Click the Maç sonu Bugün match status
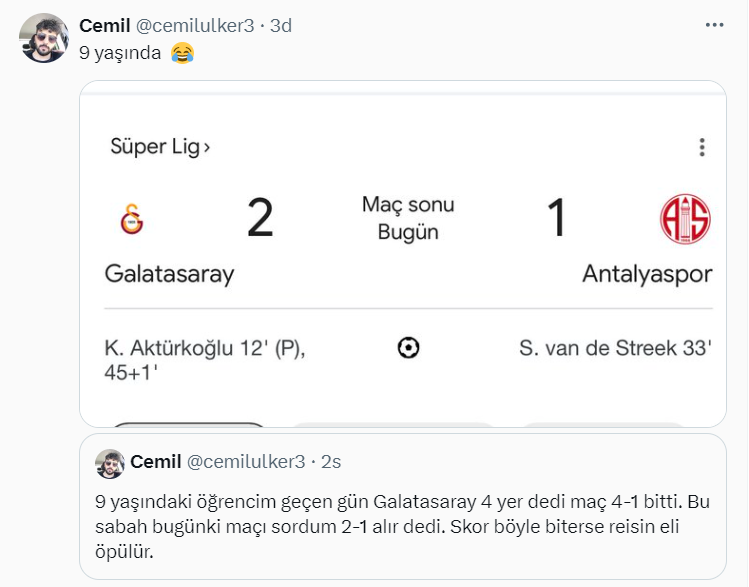 [408, 218]
